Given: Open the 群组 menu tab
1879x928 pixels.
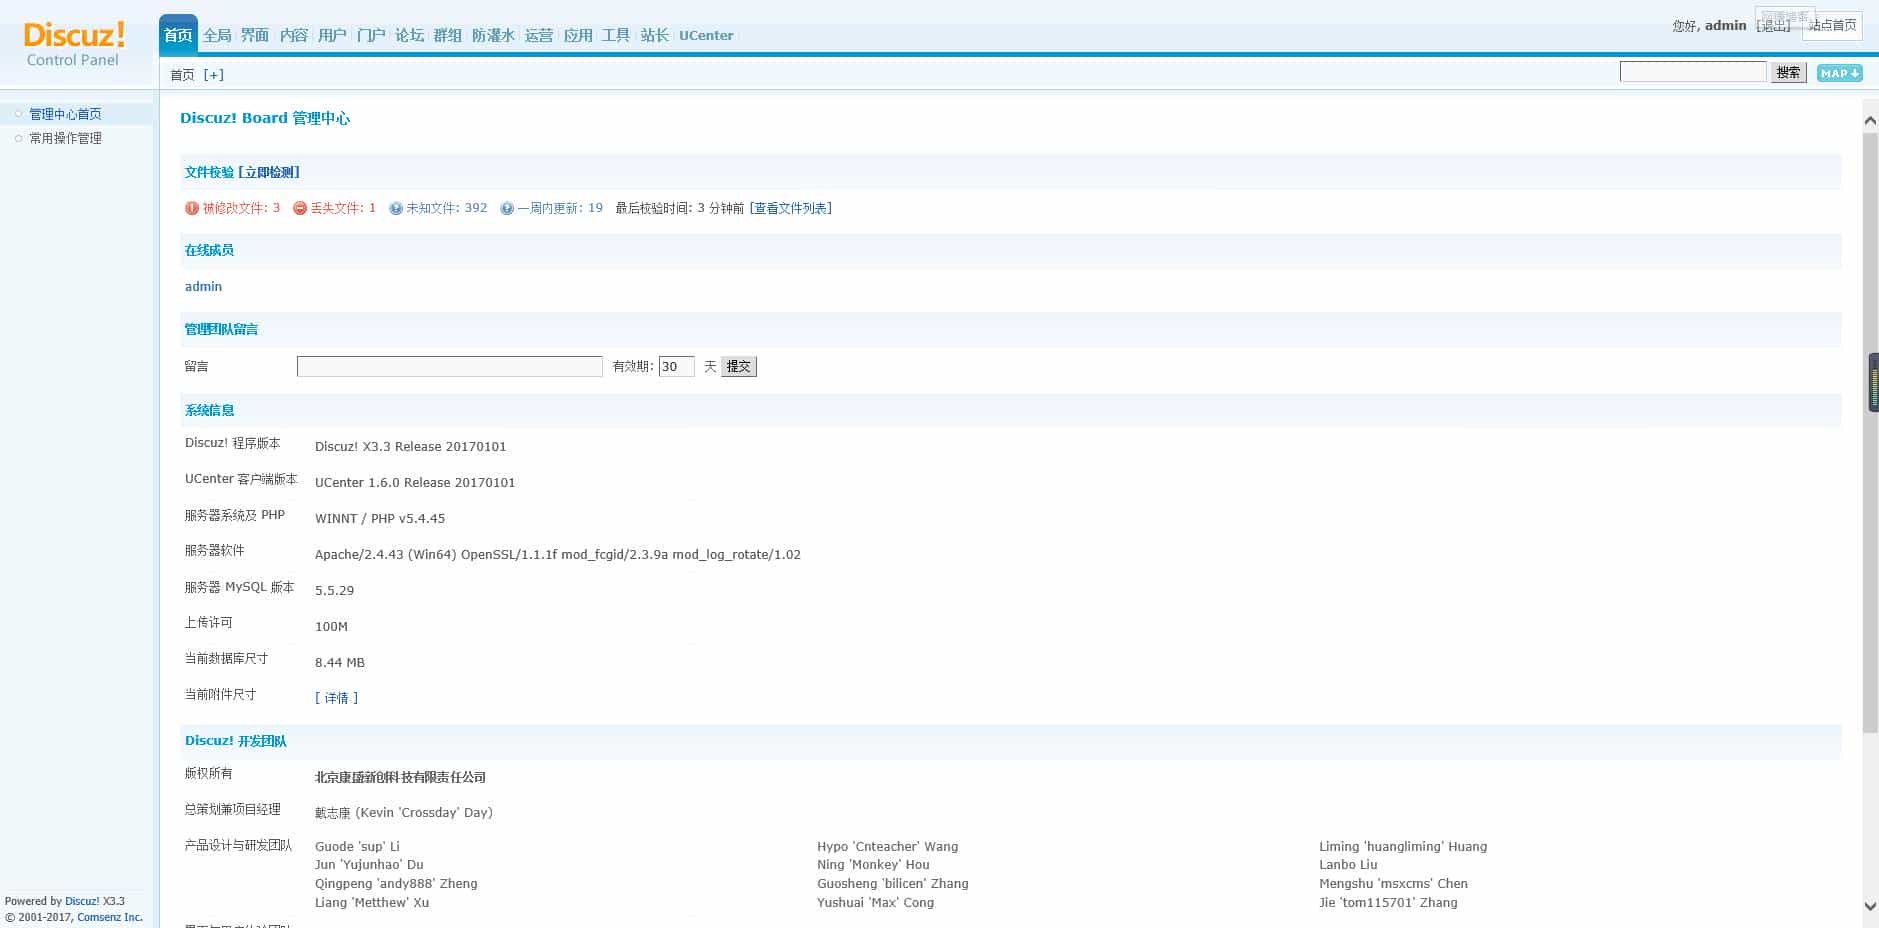Looking at the screenshot, I should click(x=448, y=35).
